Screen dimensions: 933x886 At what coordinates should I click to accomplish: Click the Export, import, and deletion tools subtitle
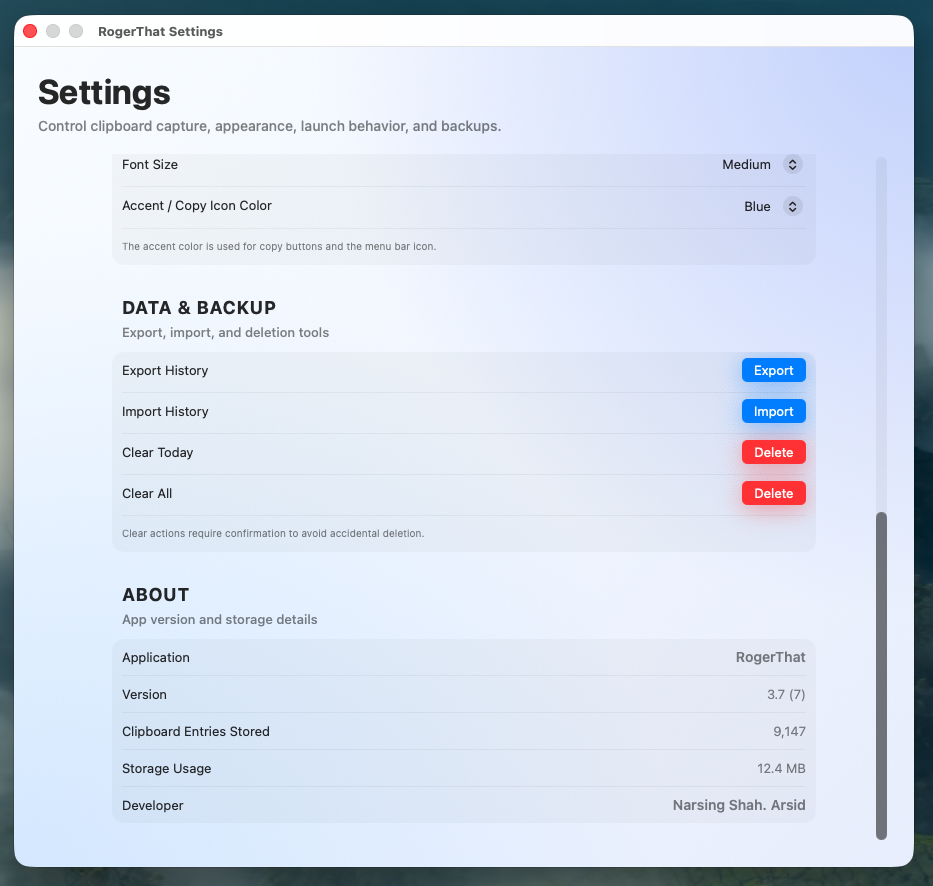[x=226, y=333]
